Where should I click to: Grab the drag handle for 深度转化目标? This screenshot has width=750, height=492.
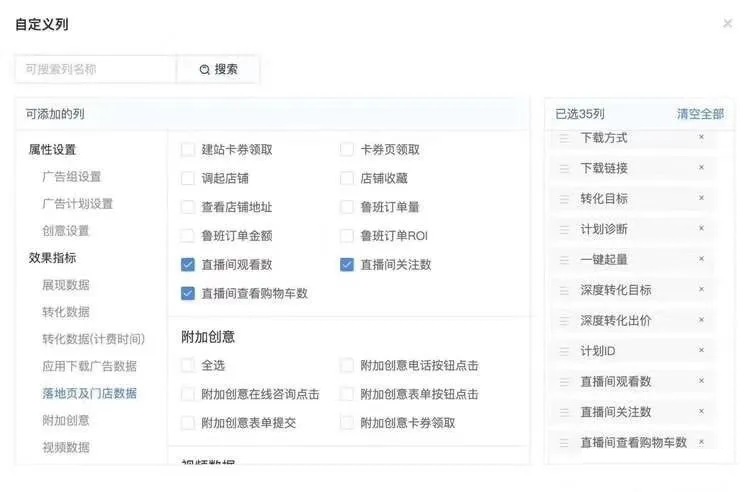(564, 290)
